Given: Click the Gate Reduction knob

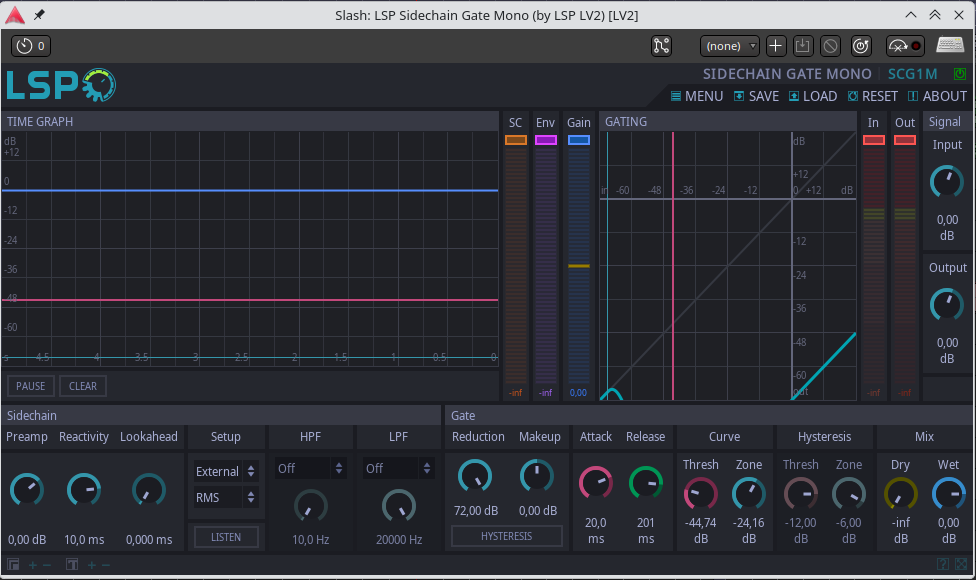Looking at the screenshot, I should point(475,476).
